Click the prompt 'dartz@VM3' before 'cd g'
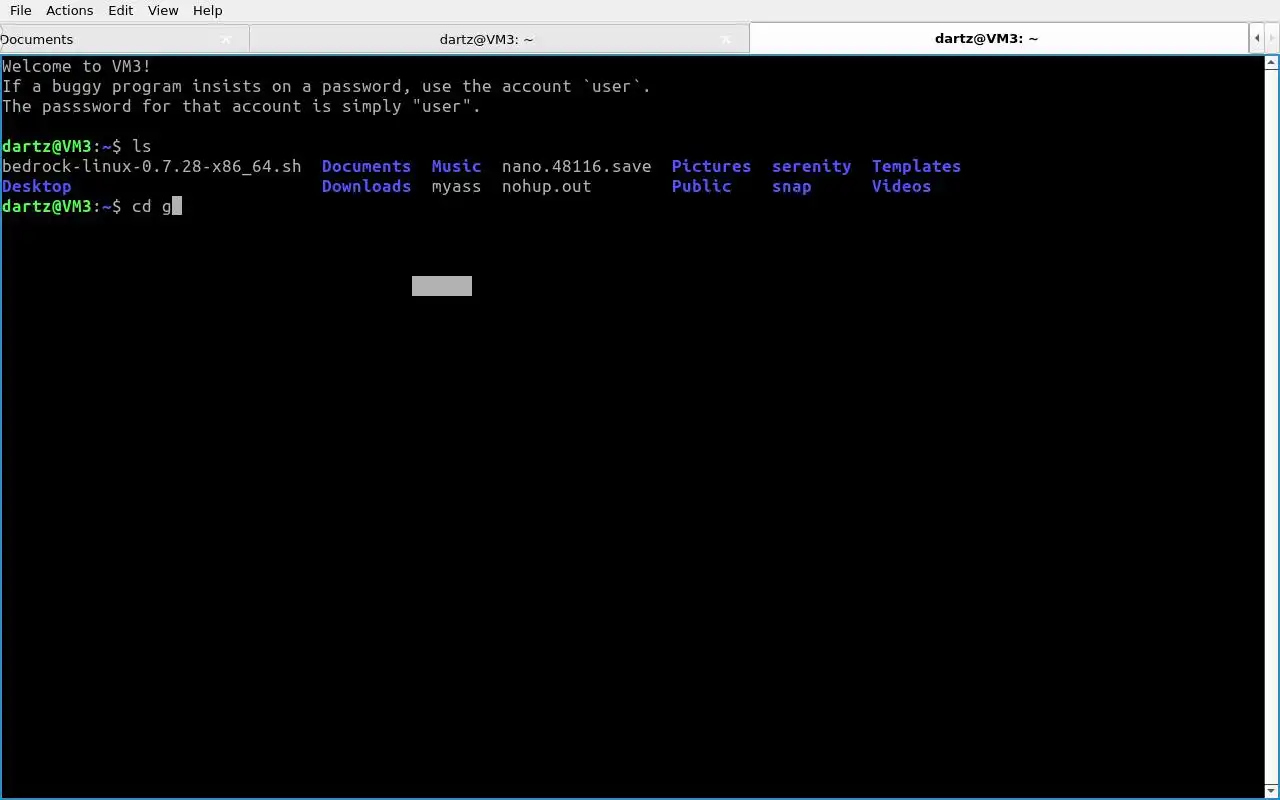 tap(46, 206)
